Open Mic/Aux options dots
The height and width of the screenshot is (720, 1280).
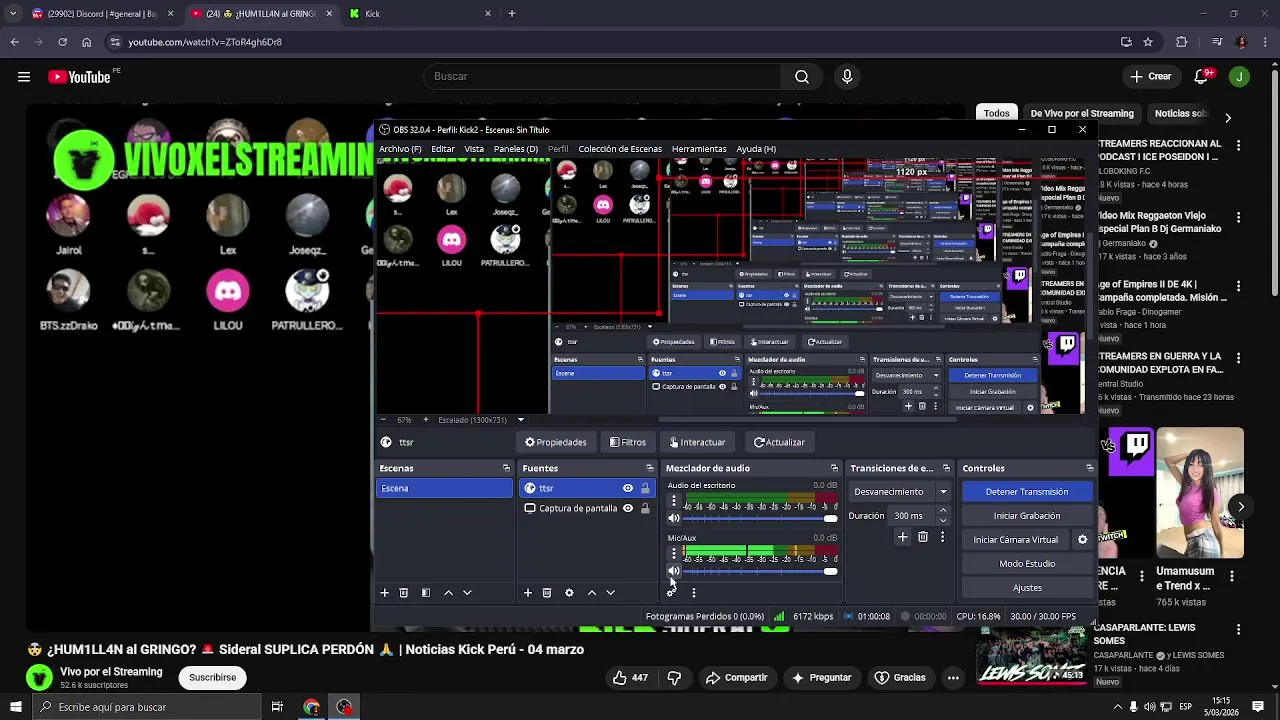(x=673, y=553)
